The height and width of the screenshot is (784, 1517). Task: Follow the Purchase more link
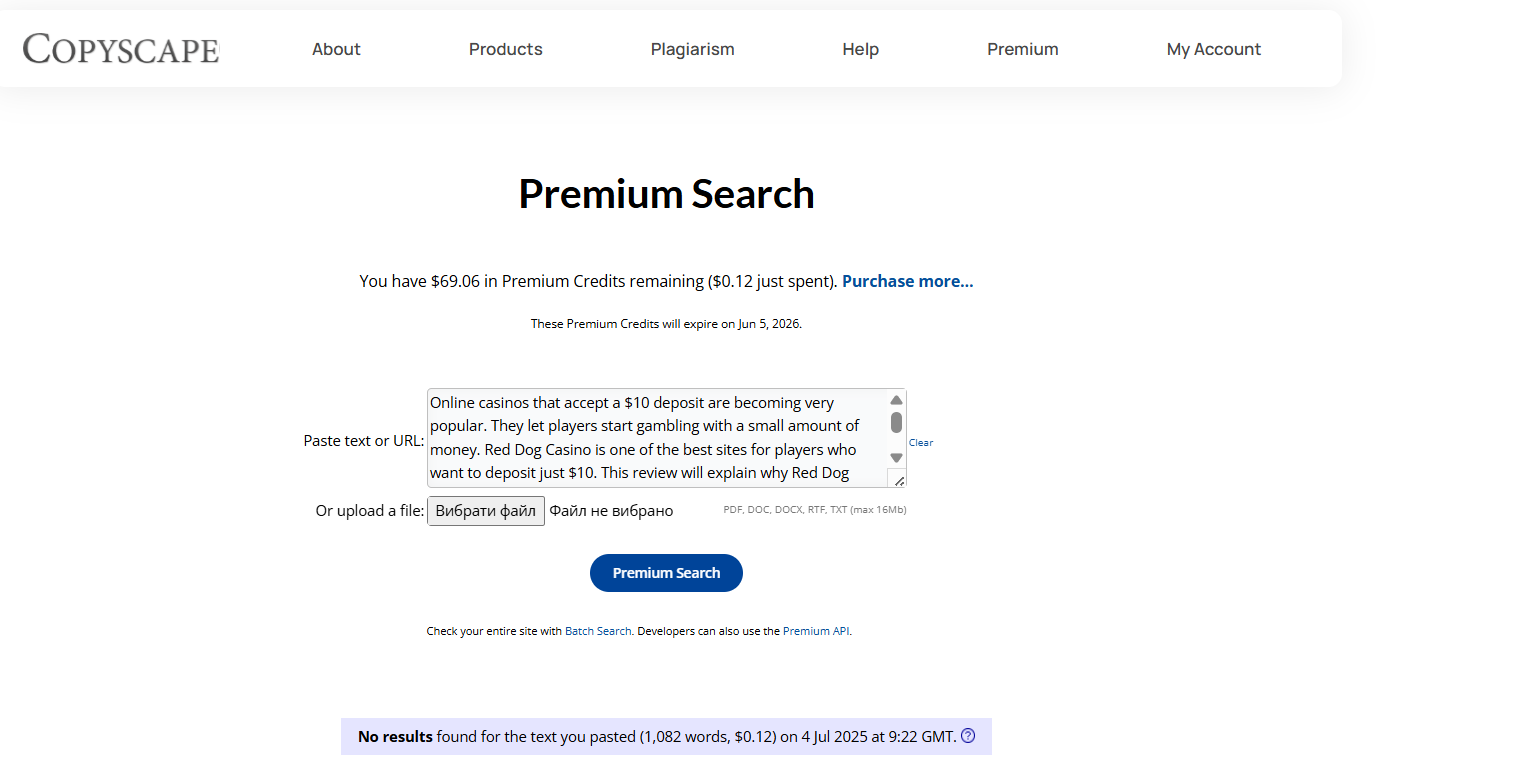click(907, 281)
